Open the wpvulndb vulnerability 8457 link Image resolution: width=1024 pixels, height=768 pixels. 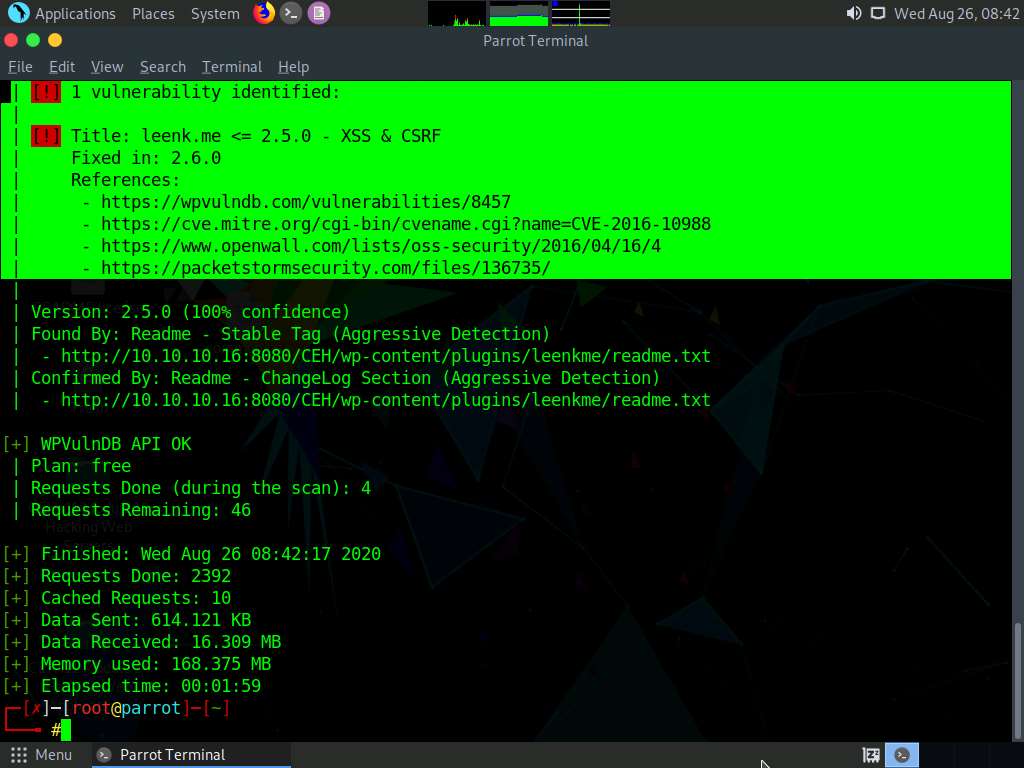pyautogui.click(x=305, y=201)
